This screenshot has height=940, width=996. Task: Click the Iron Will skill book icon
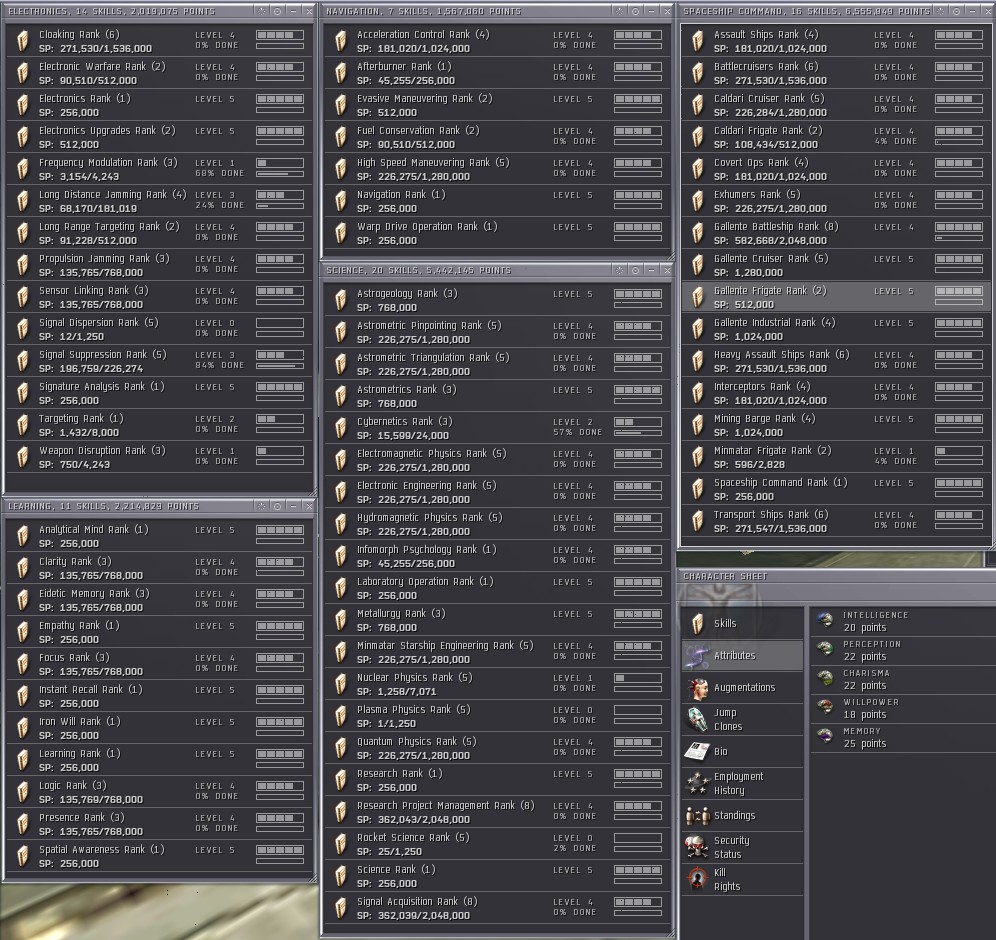pos(23,728)
